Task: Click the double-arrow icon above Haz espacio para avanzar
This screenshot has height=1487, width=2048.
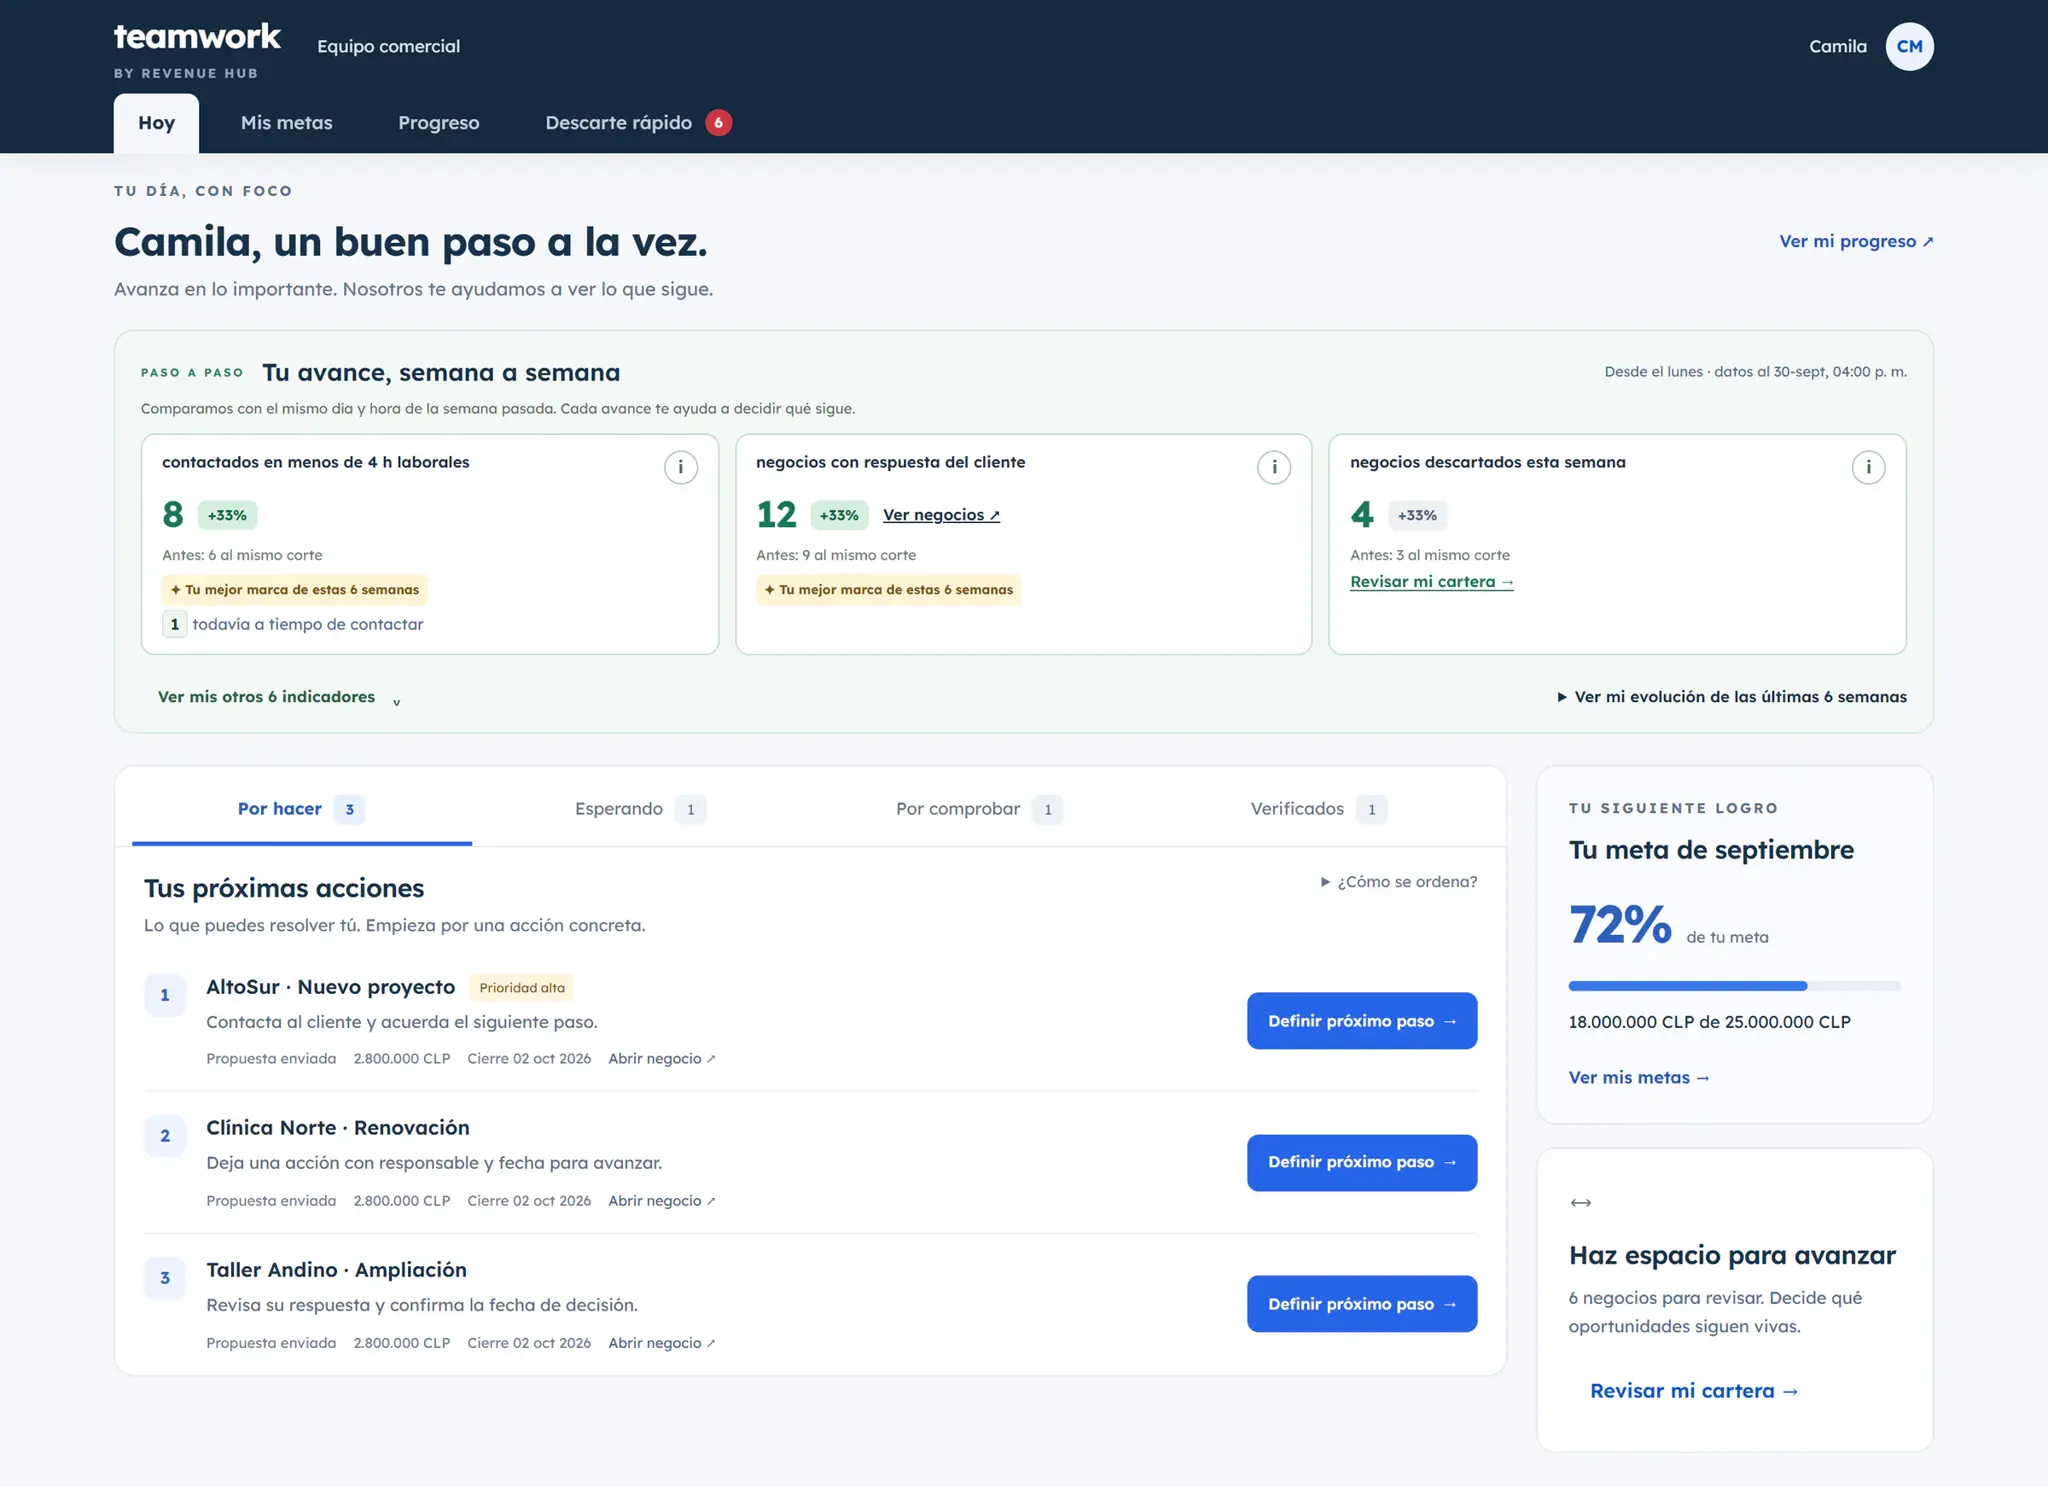Action: point(1580,1202)
